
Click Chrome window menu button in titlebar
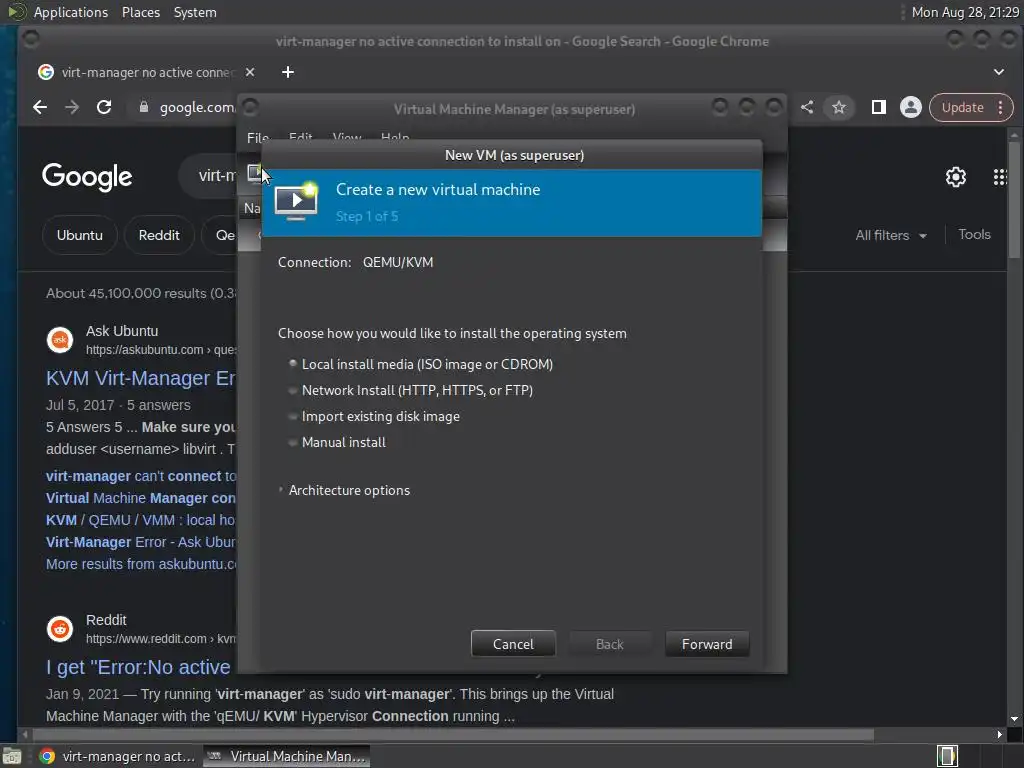(31, 40)
